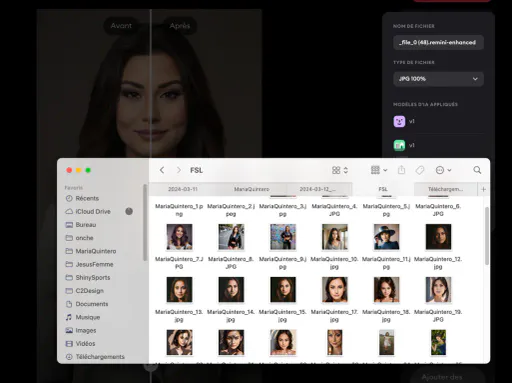This screenshot has height=383, width=512.
Task: Open Récents in sidebar
Action: coord(87,198)
